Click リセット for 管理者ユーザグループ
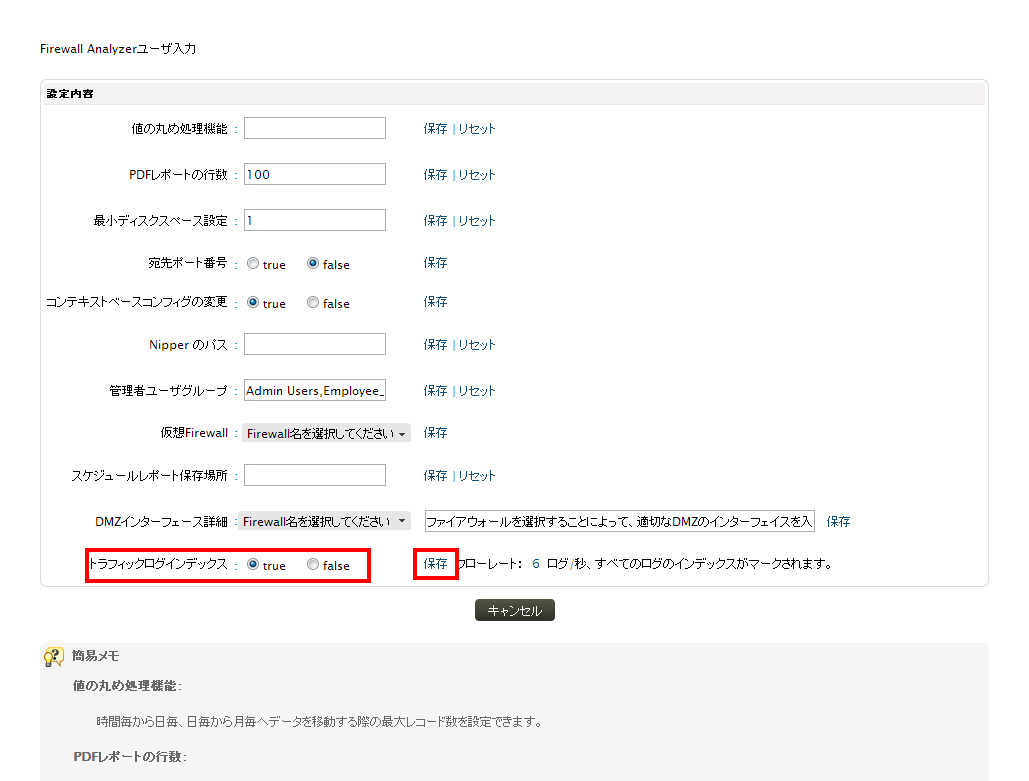The image size is (1029, 781). [476, 390]
